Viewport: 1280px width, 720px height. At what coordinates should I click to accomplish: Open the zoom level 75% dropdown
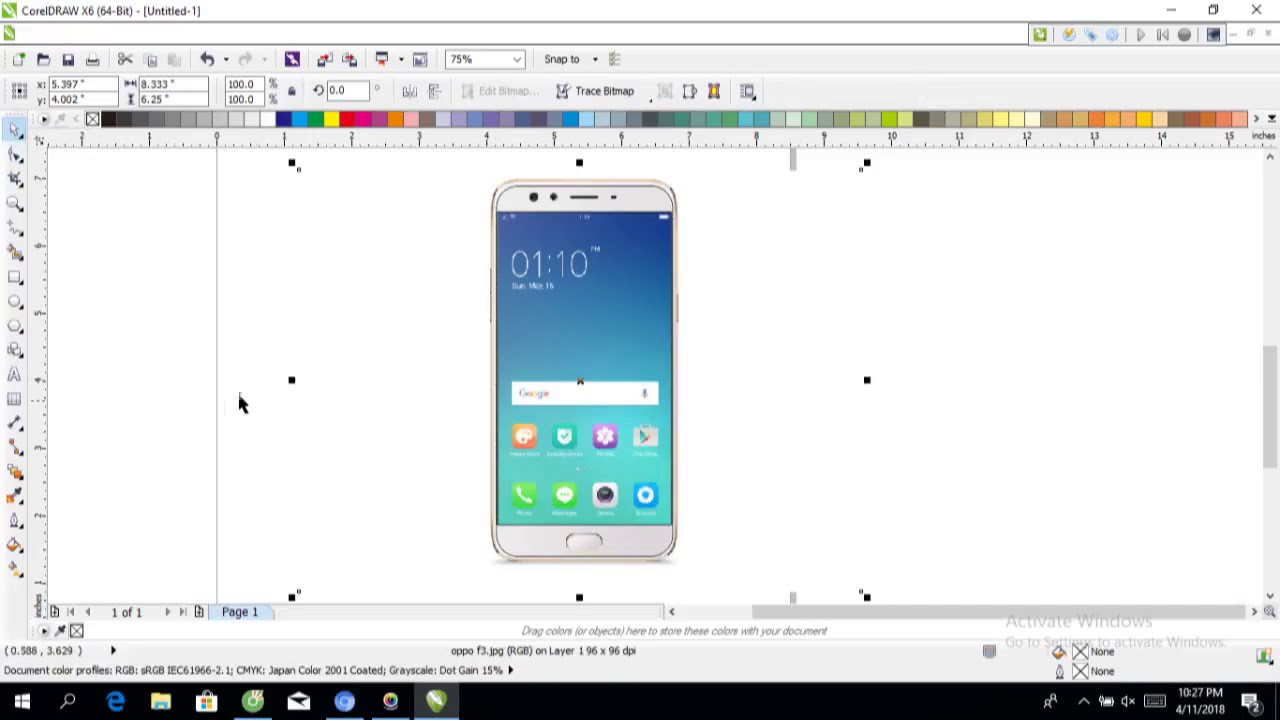click(x=516, y=59)
